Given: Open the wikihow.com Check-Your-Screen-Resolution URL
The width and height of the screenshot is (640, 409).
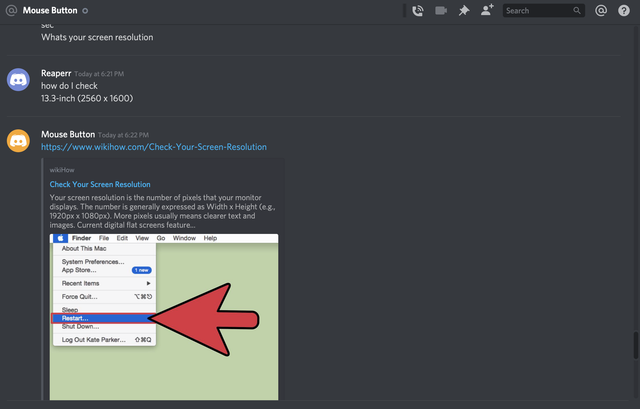Looking at the screenshot, I should 154,147.
